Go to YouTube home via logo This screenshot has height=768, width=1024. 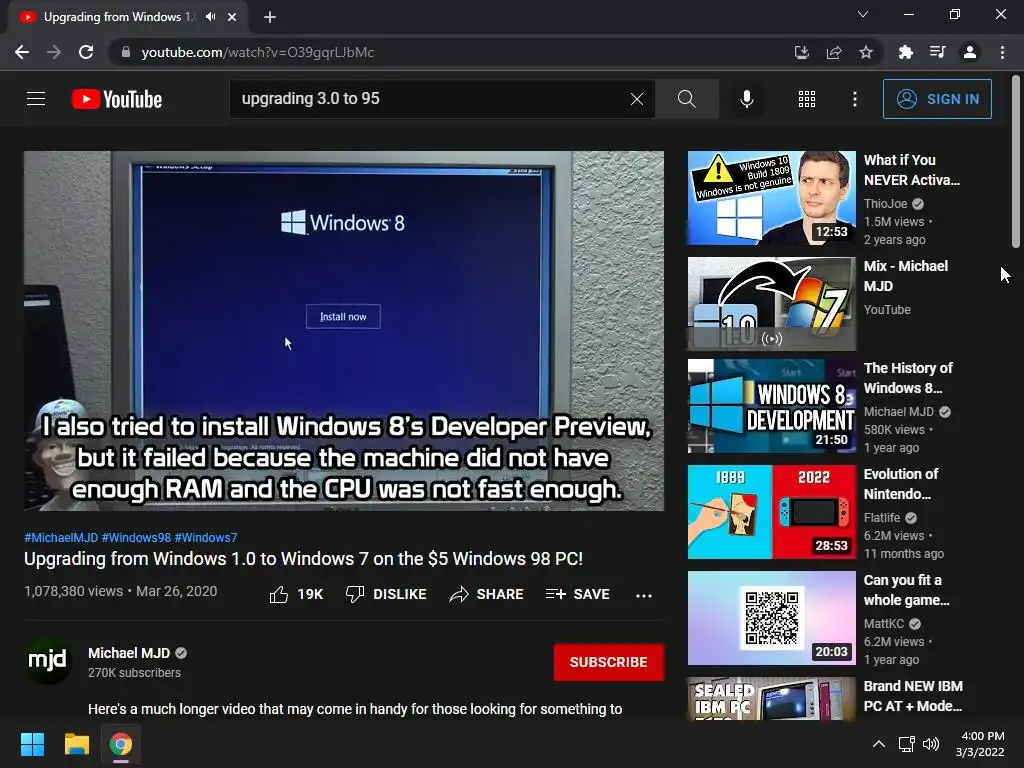(117, 99)
